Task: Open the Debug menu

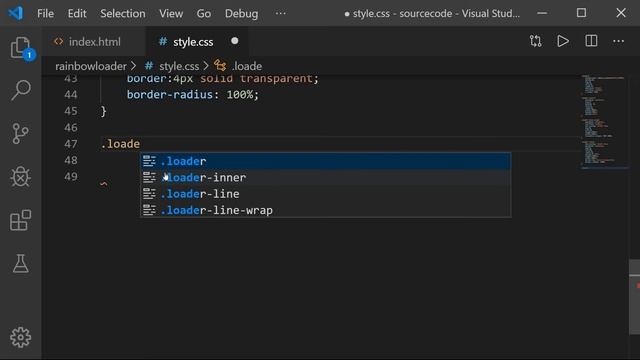Action: click(241, 13)
